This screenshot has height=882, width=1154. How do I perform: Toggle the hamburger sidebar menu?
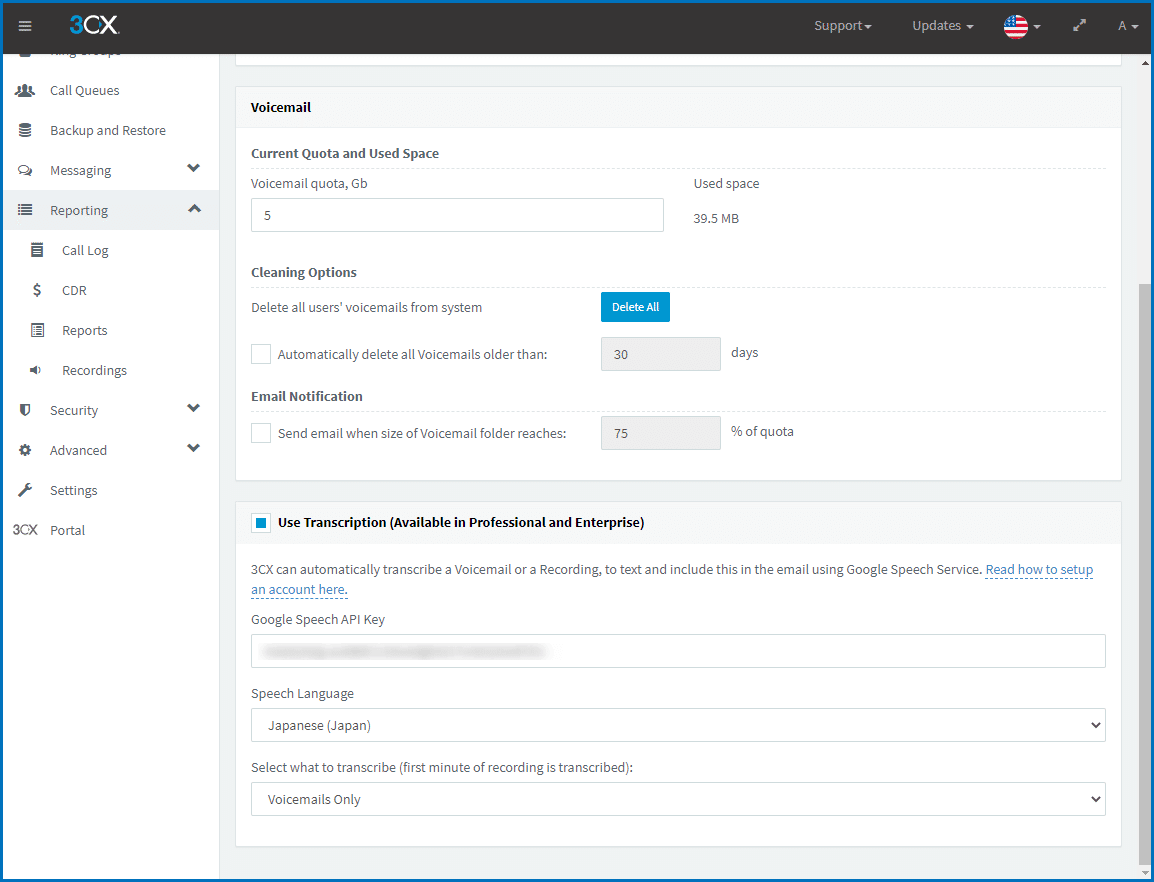coord(25,27)
